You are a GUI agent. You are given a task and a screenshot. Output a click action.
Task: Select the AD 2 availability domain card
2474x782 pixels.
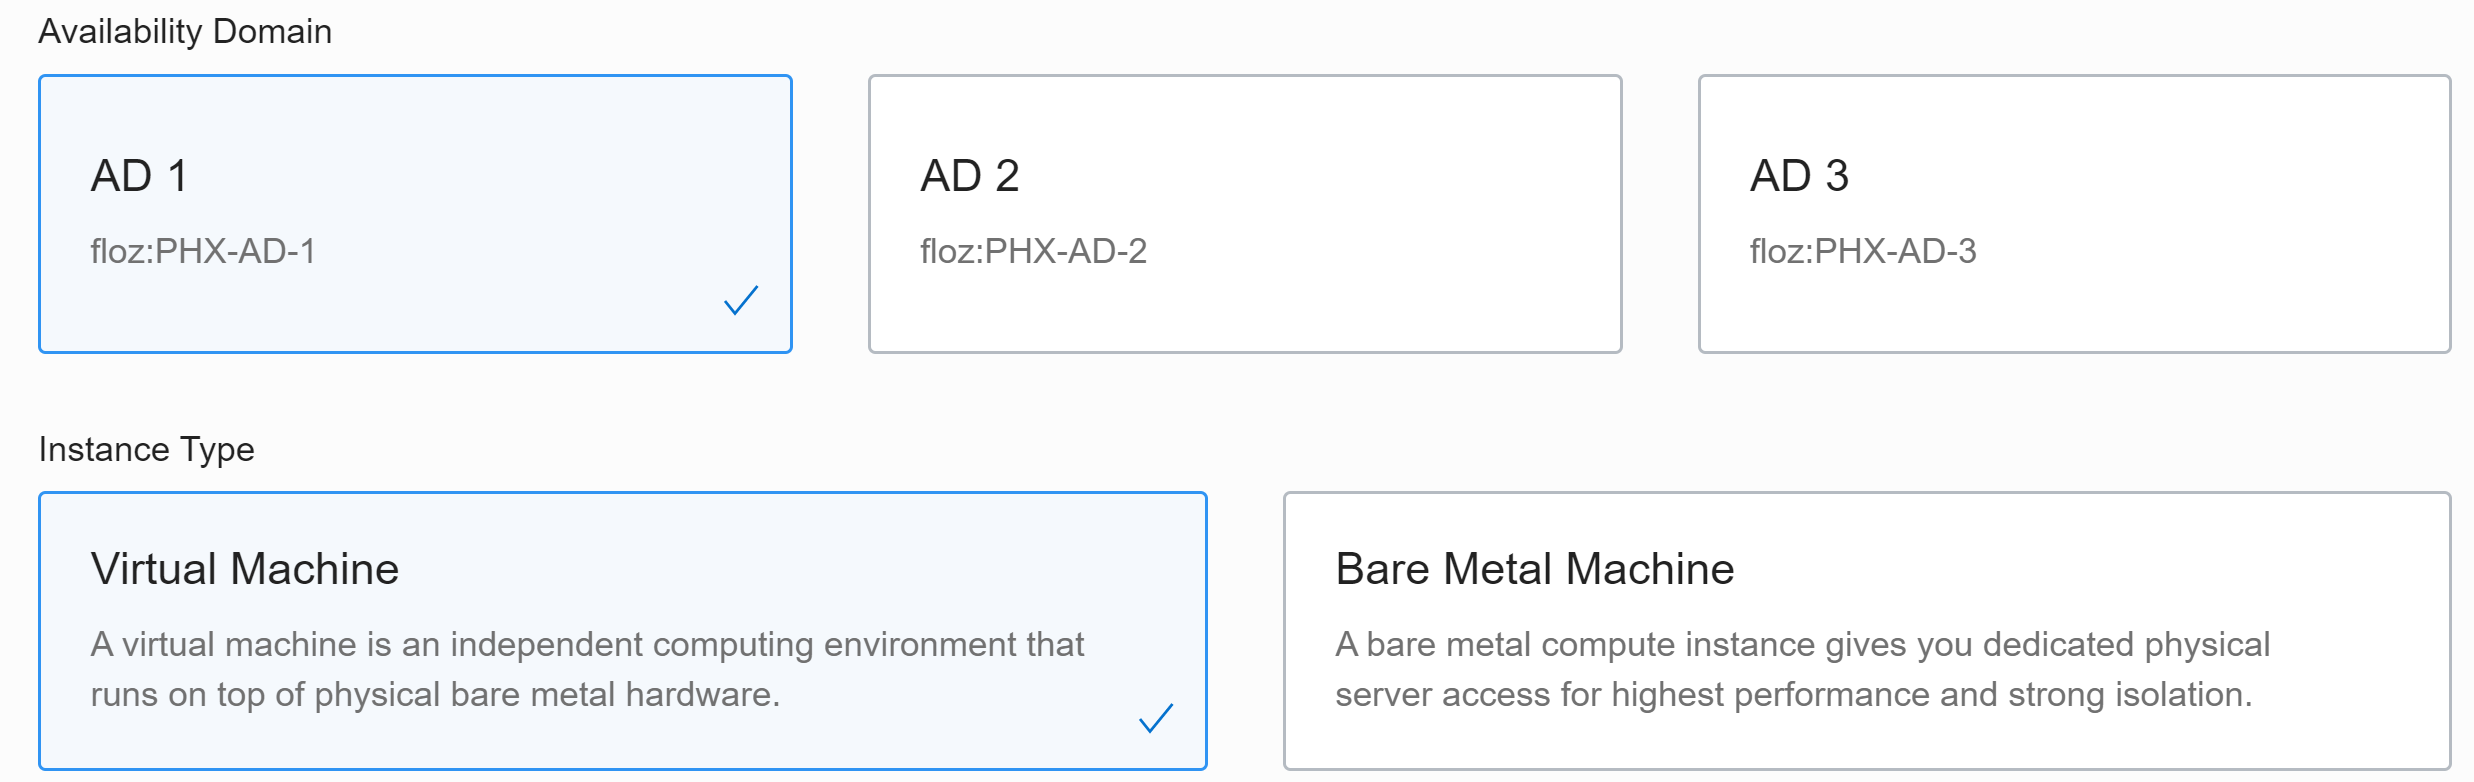(1245, 213)
